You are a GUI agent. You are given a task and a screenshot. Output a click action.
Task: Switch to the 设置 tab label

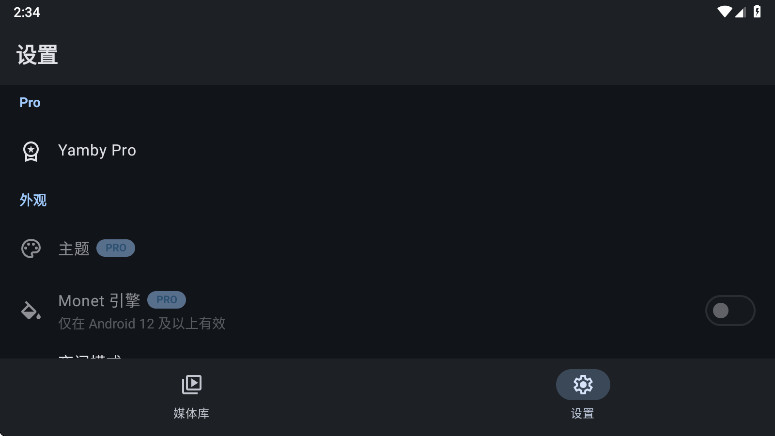(582, 413)
